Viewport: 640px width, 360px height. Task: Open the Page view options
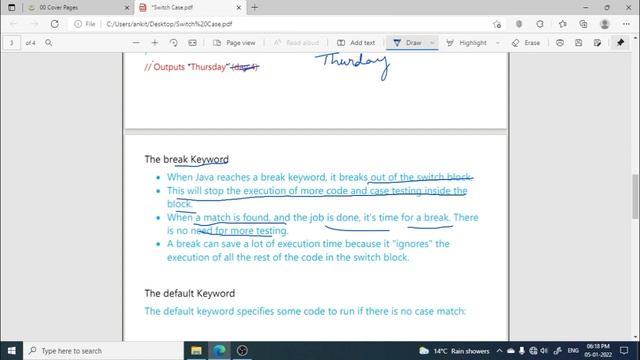(234, 43)
